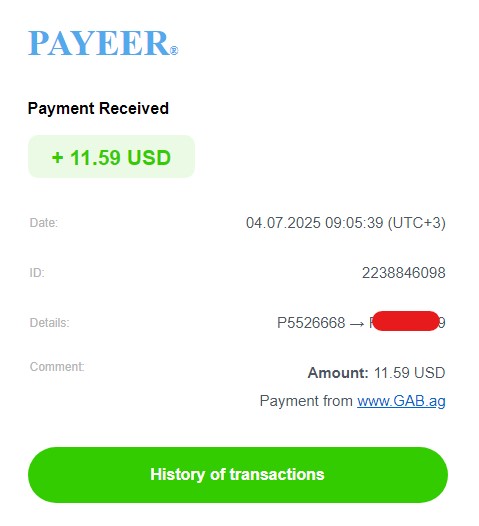Image resolution: width=479 pixels, height=526 pixels.
Task: Follow the www.GAB.ag link
Action: tap(401, 401)
